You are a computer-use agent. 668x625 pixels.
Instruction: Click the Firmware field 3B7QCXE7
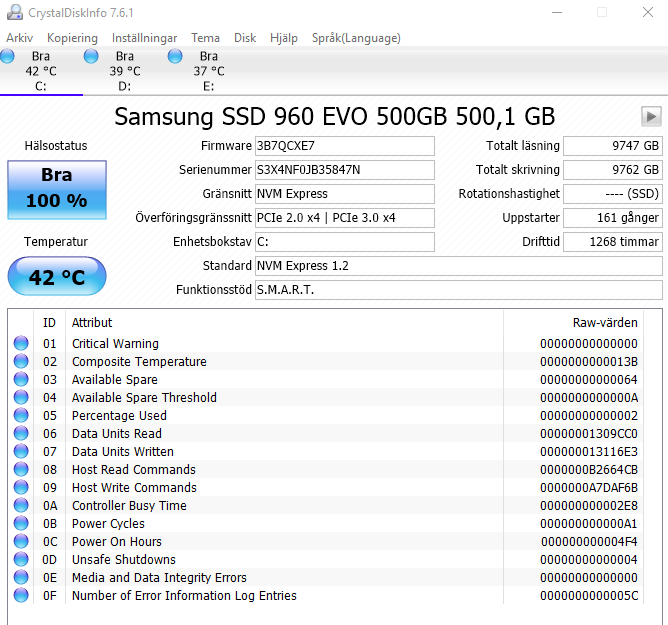click(x=345, y=146)
